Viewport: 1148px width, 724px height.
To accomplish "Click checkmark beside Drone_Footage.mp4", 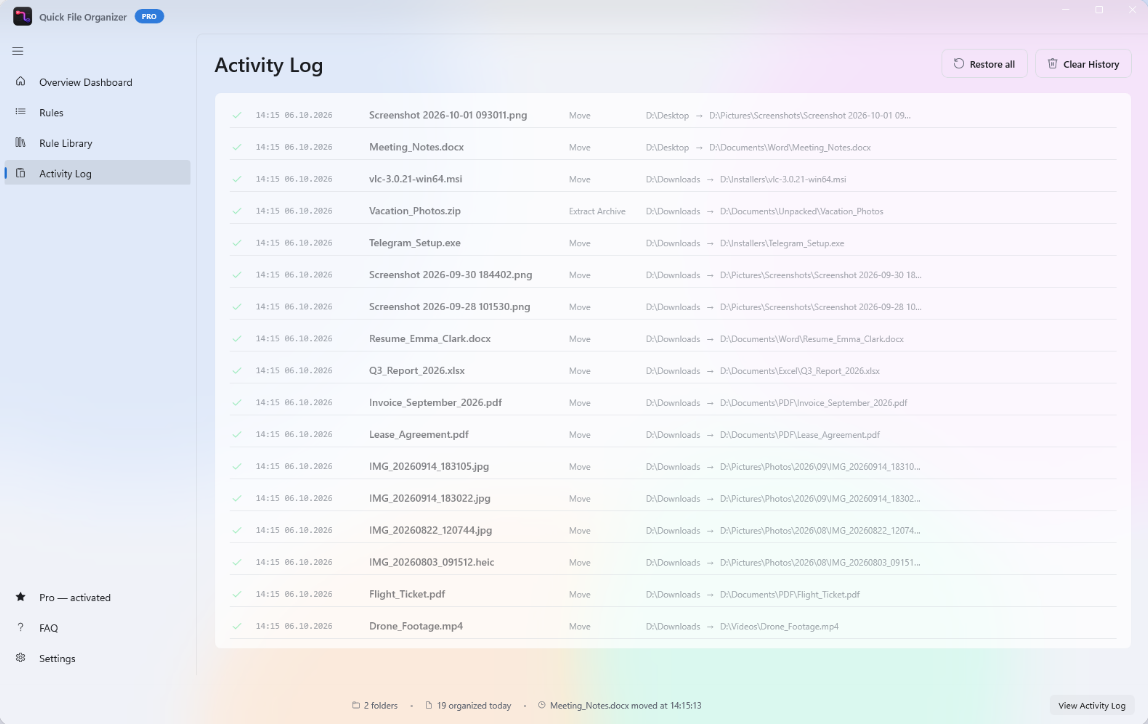I will [236, 626].
